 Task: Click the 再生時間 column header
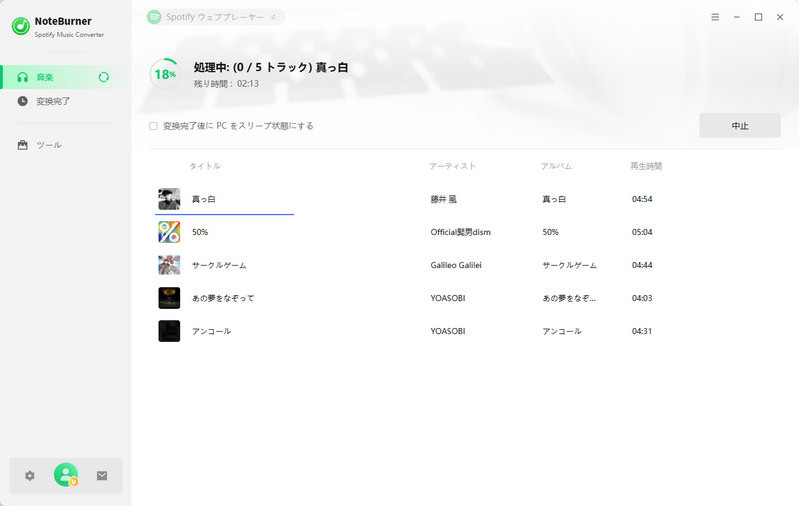pyautogui.click(x=646, y=166)
